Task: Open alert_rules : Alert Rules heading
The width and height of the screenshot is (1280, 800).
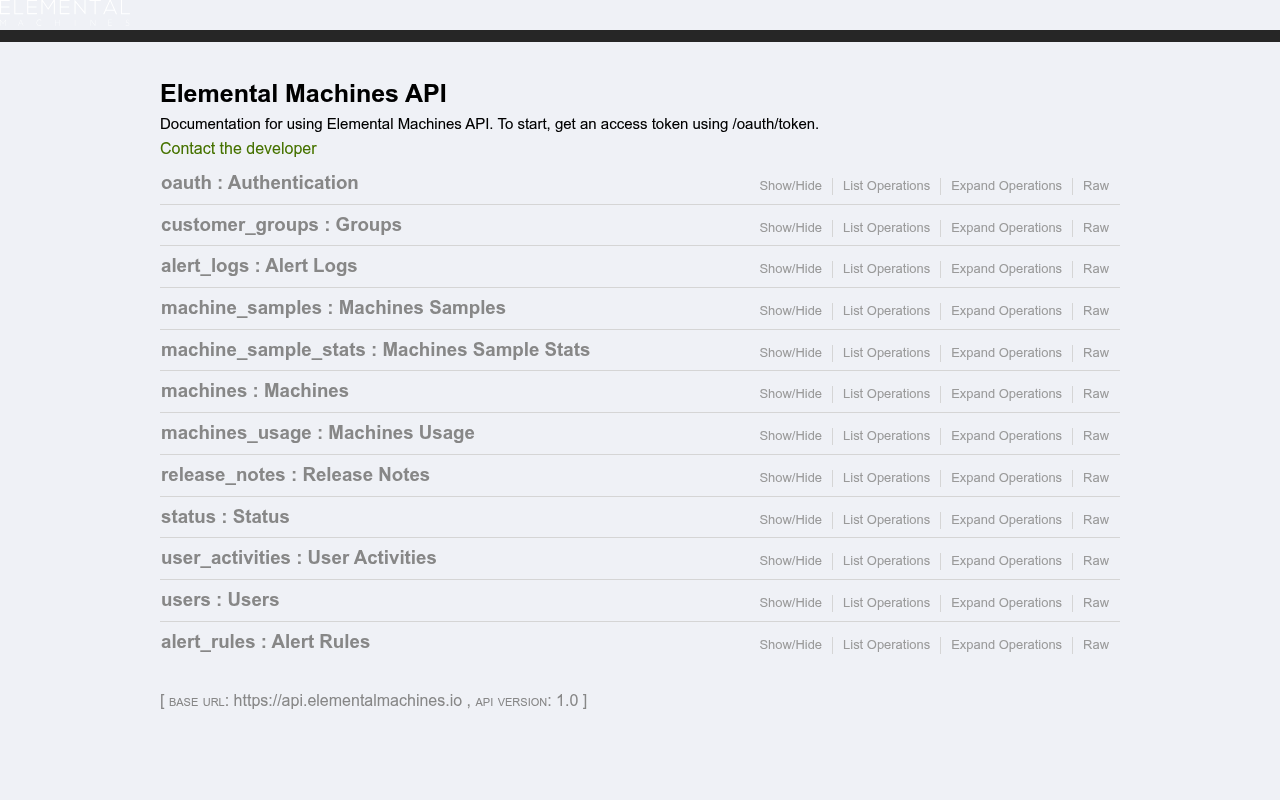Action: pos(265,642)
